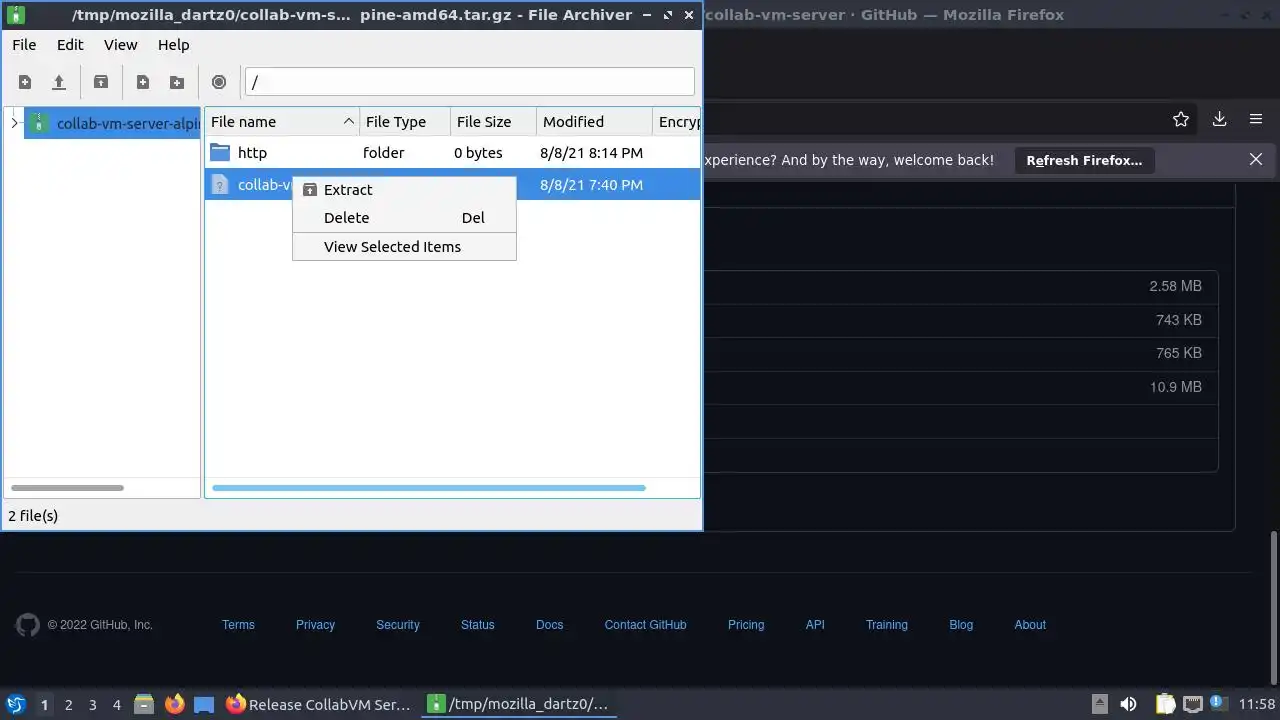
Task: Open the volume control tray icon
Action: point(1129,704)
